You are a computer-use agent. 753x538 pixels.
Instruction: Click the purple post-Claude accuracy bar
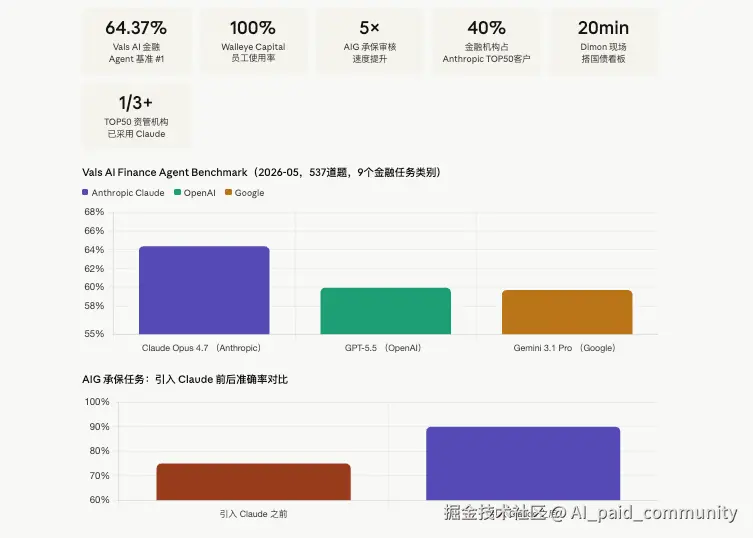[523, 464]
